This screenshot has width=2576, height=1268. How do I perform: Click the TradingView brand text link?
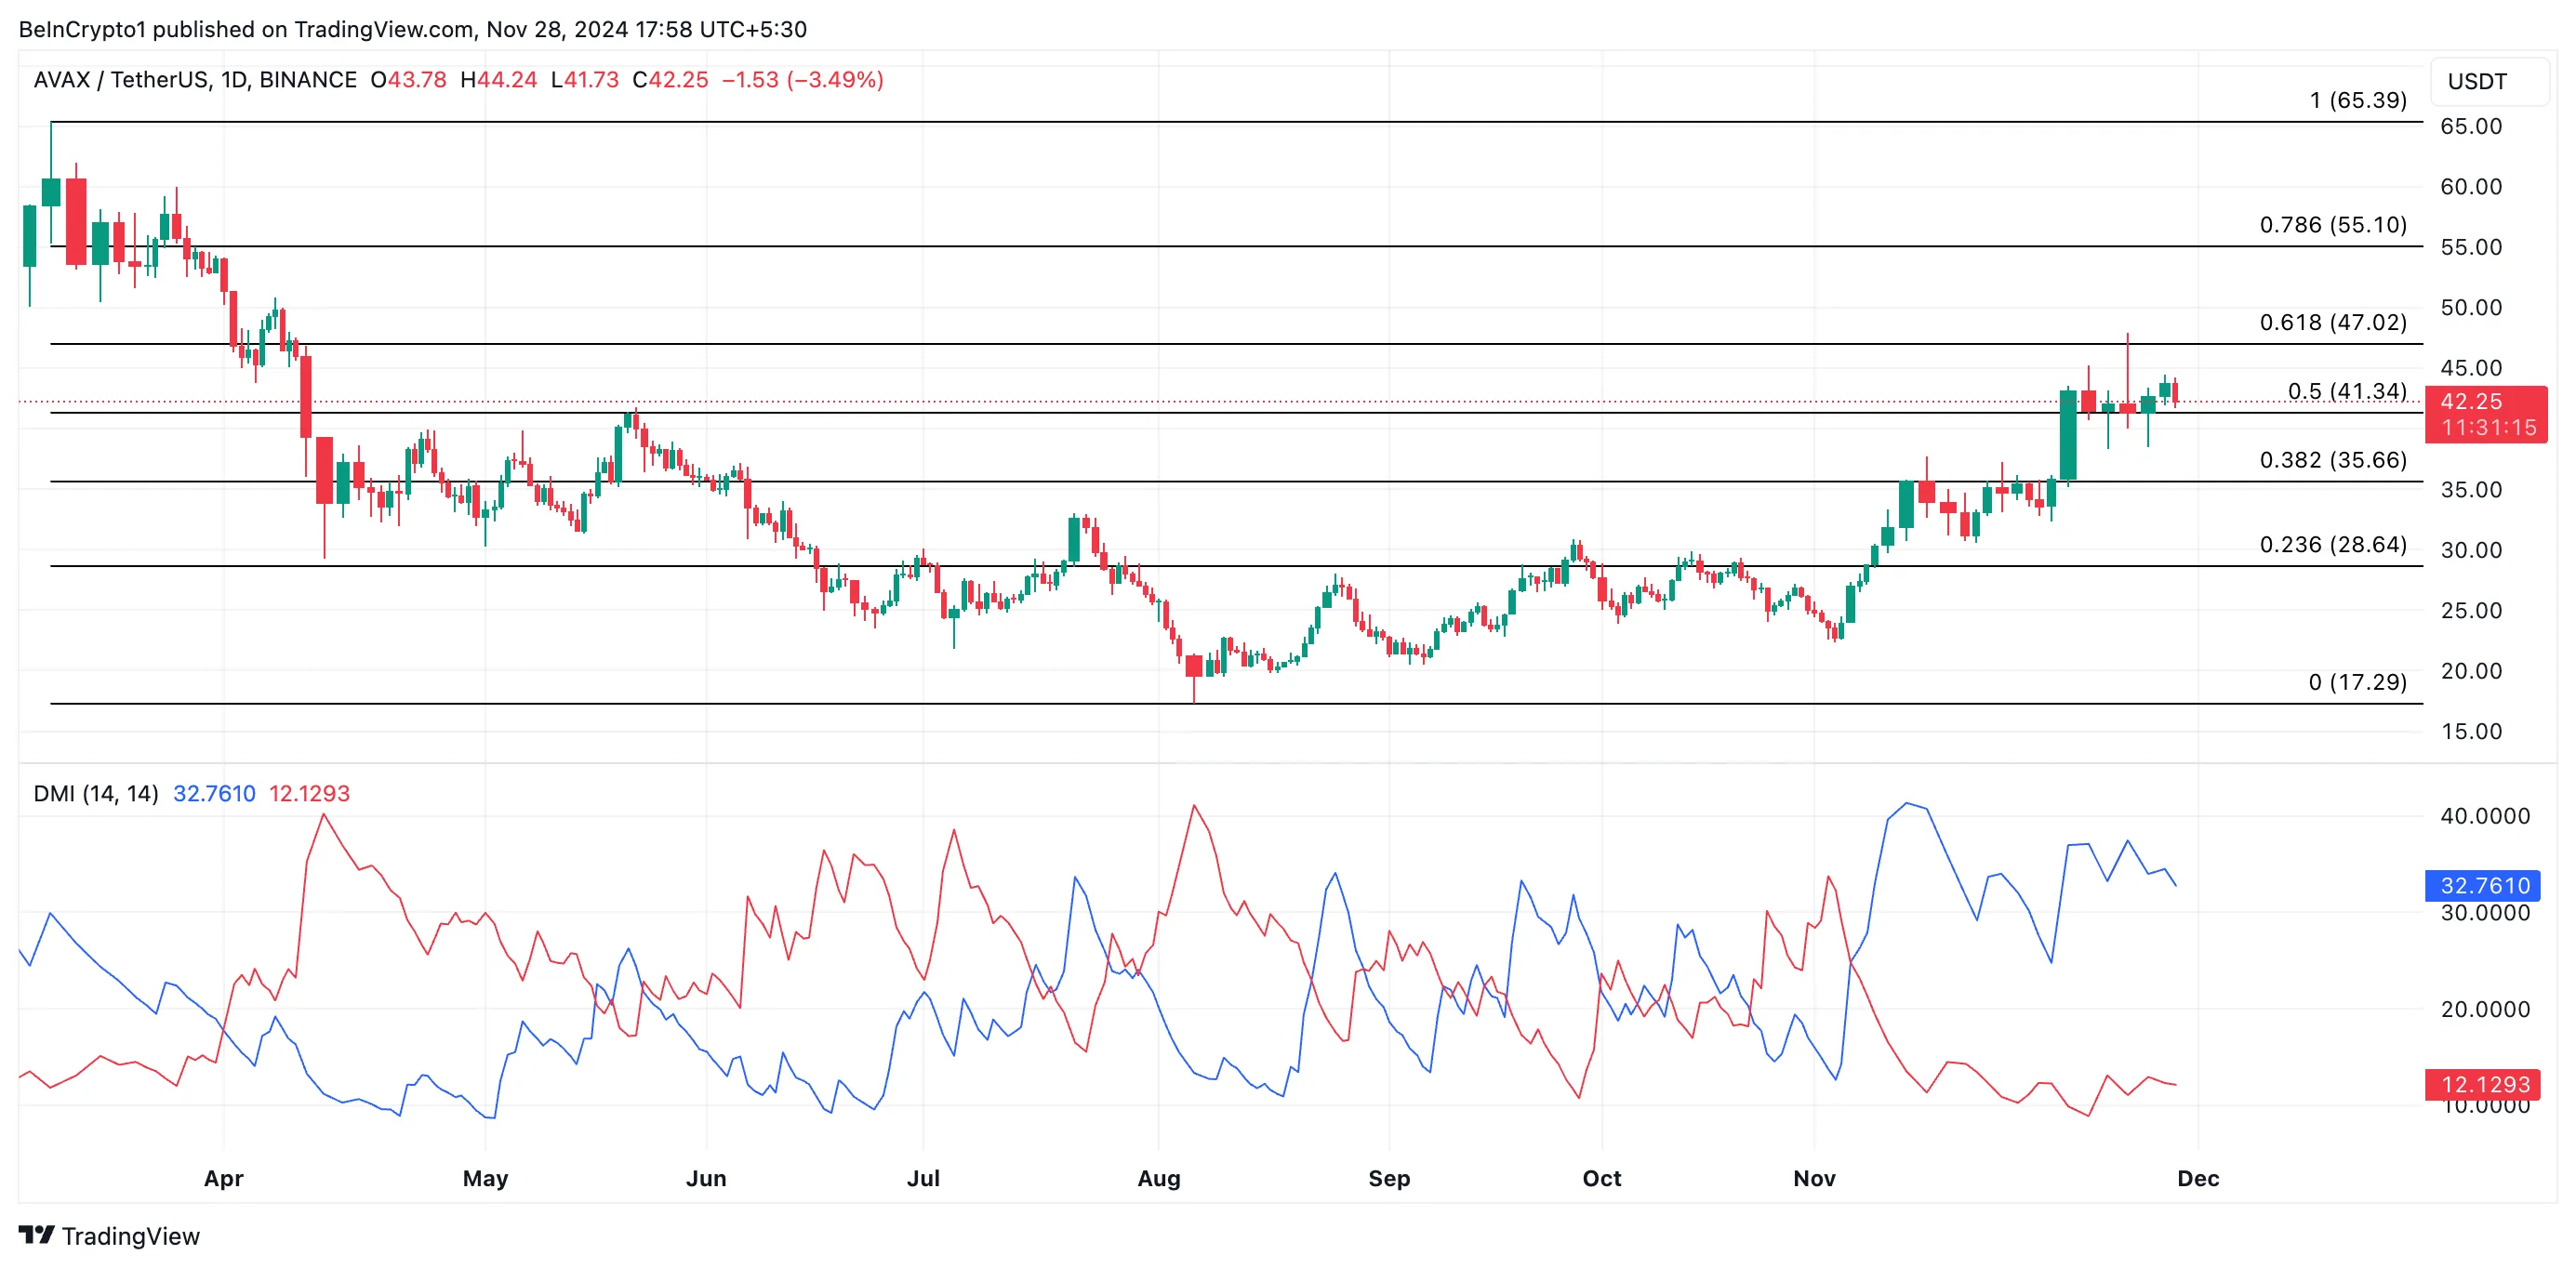130,1236
